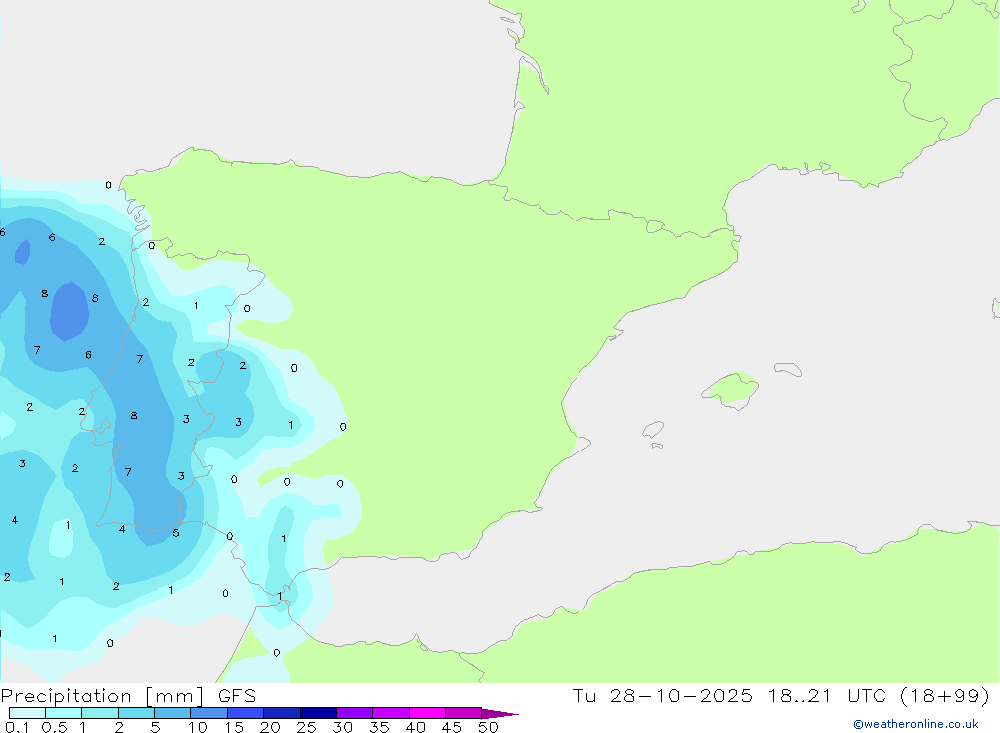Click the '10' legend scale label
The image size is (1000, 733).
coord(198,727)
